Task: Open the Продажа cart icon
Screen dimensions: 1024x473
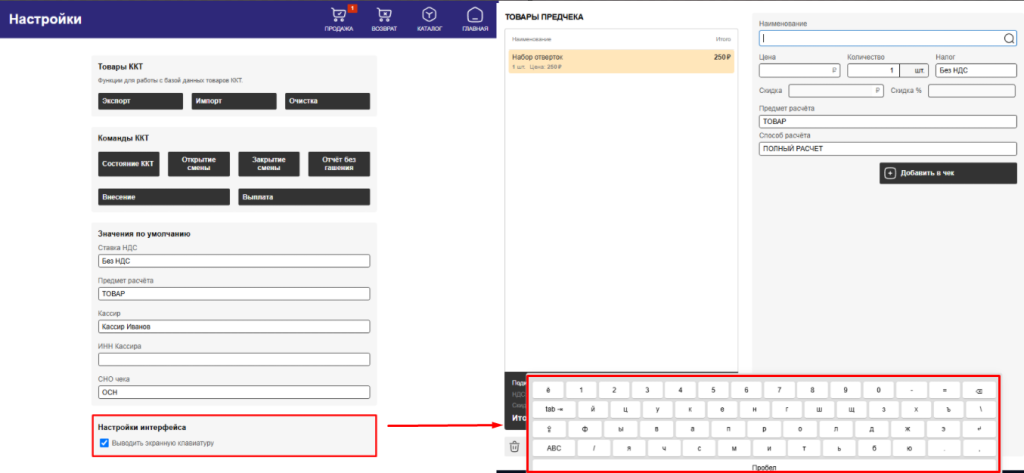Action: (338, 15)
